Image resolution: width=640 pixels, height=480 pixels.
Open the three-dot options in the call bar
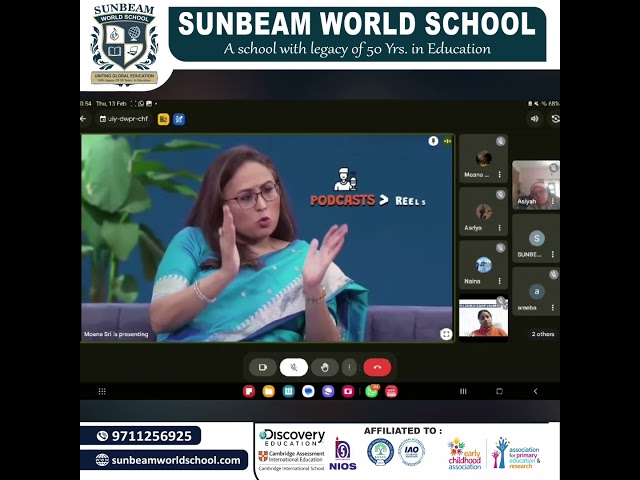(349, 367)
